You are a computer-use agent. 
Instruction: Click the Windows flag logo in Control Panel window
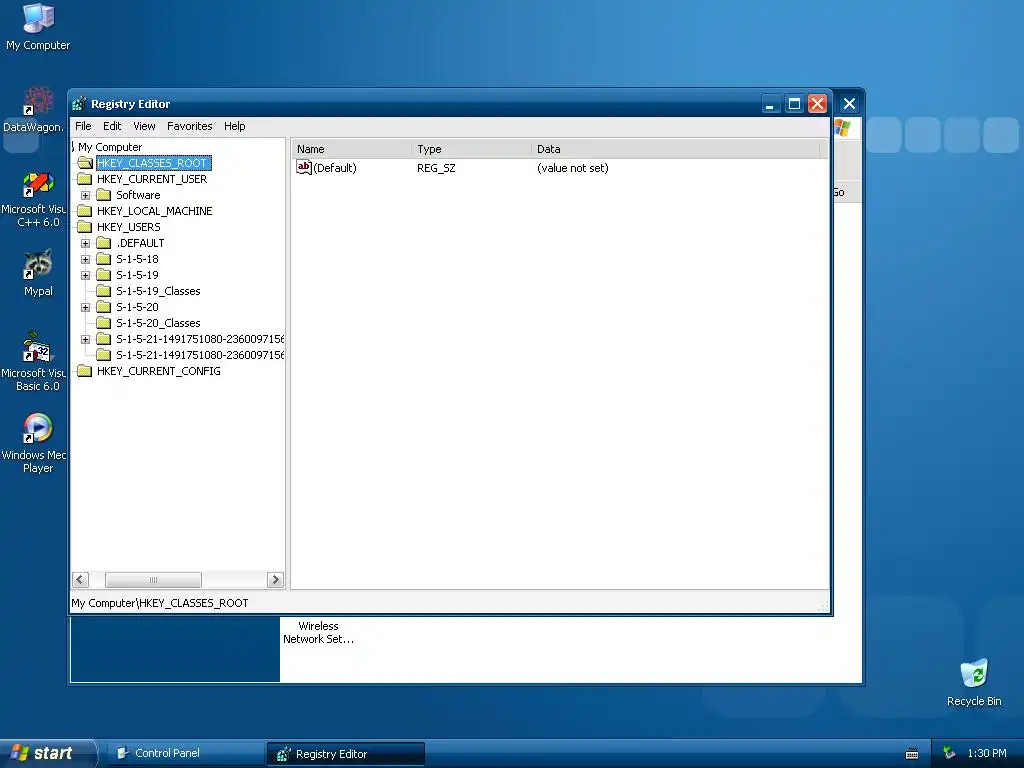842,127
